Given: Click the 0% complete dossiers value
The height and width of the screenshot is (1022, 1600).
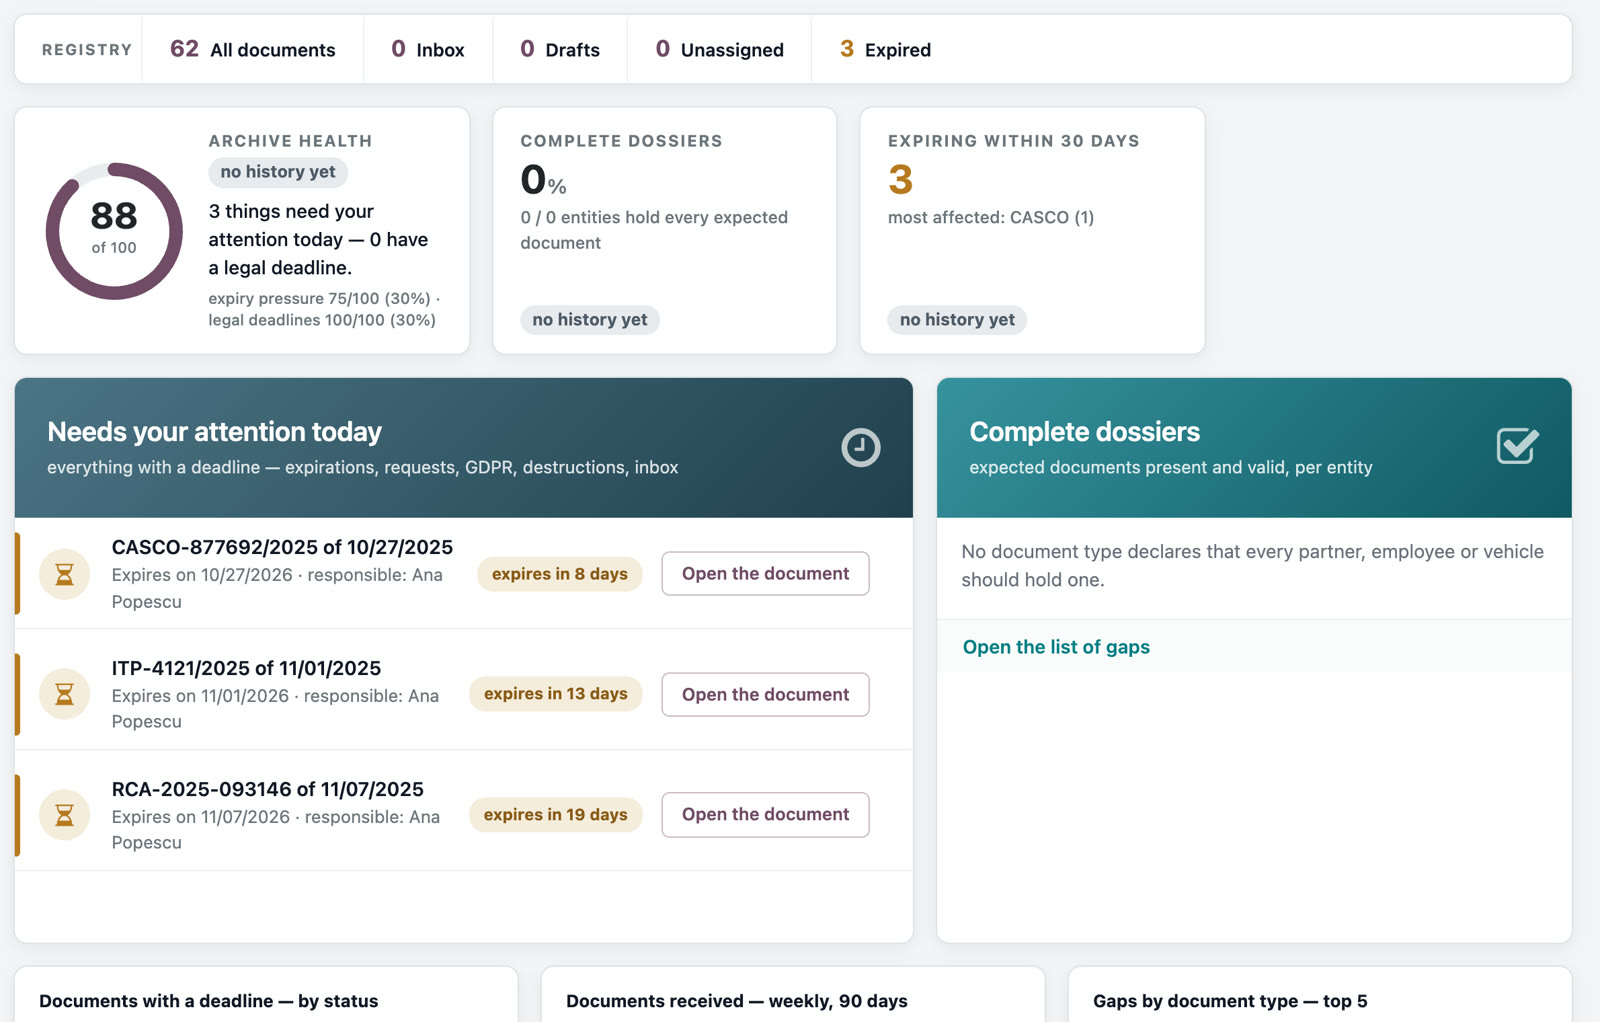Looking at the screenshot, I should coord(543,180).
